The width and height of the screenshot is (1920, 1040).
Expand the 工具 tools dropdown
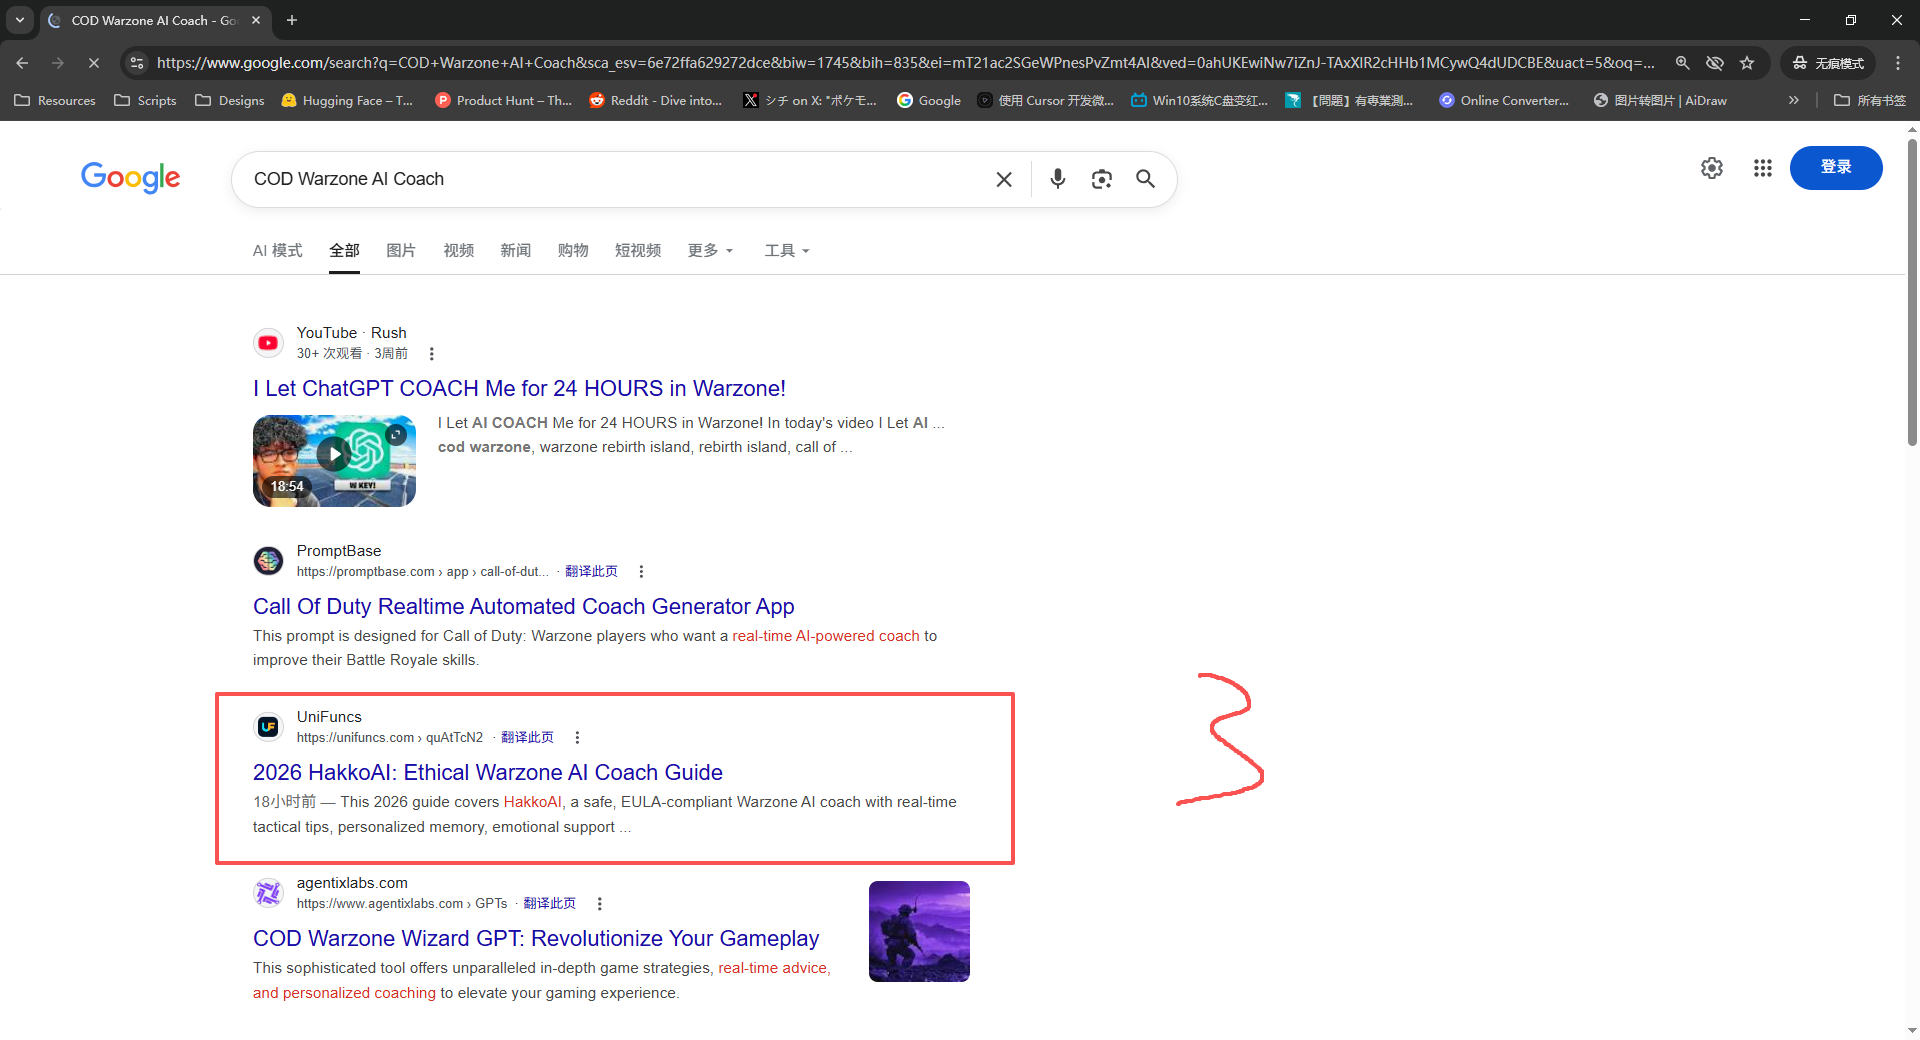[x=786, y=251]
